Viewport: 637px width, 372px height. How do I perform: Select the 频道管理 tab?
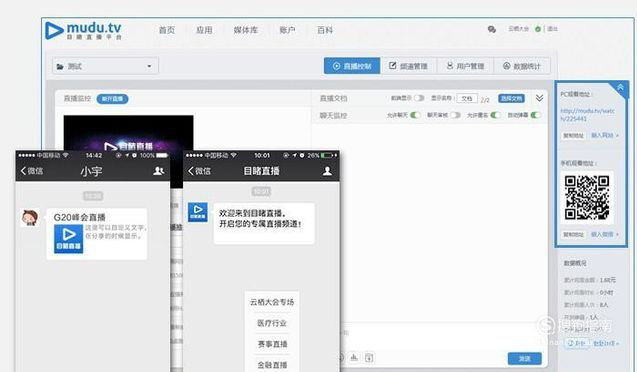(408, 66)
